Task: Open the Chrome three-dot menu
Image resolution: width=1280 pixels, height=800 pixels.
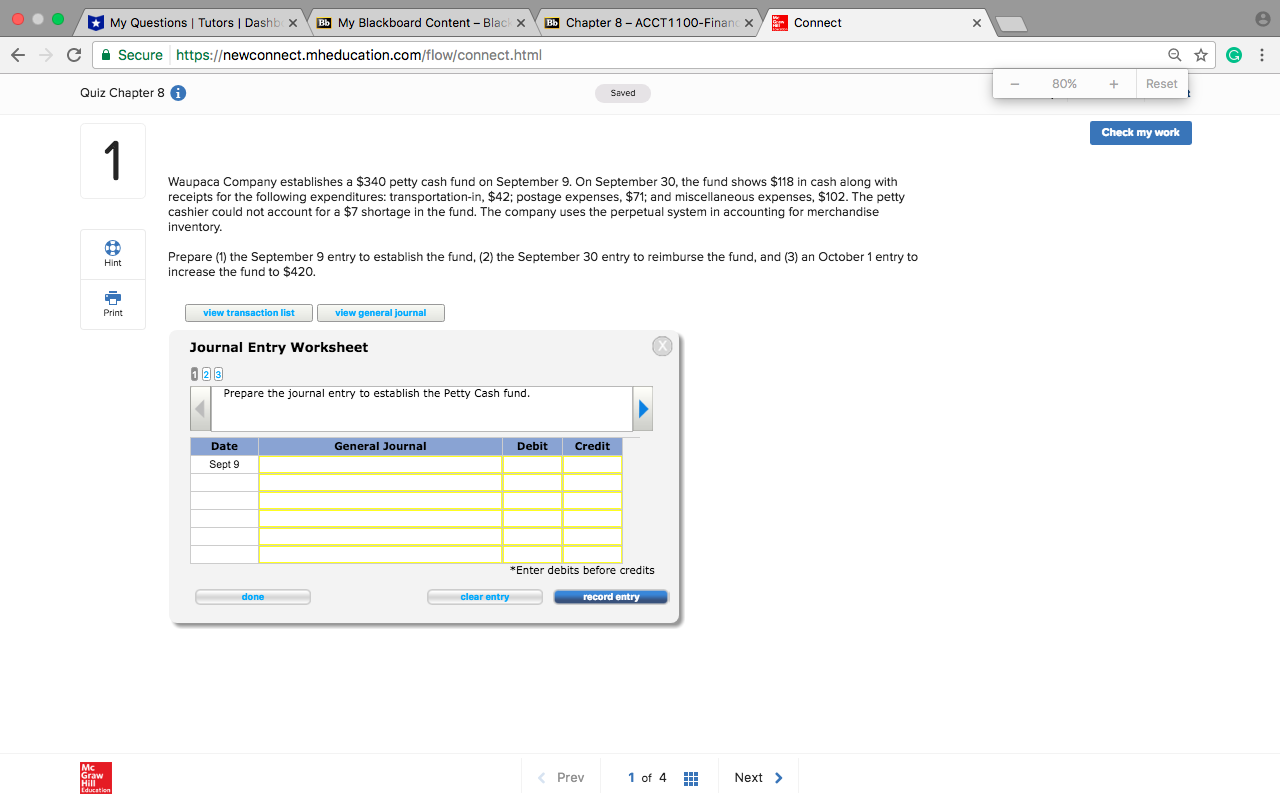Action: click(1262, 55)
